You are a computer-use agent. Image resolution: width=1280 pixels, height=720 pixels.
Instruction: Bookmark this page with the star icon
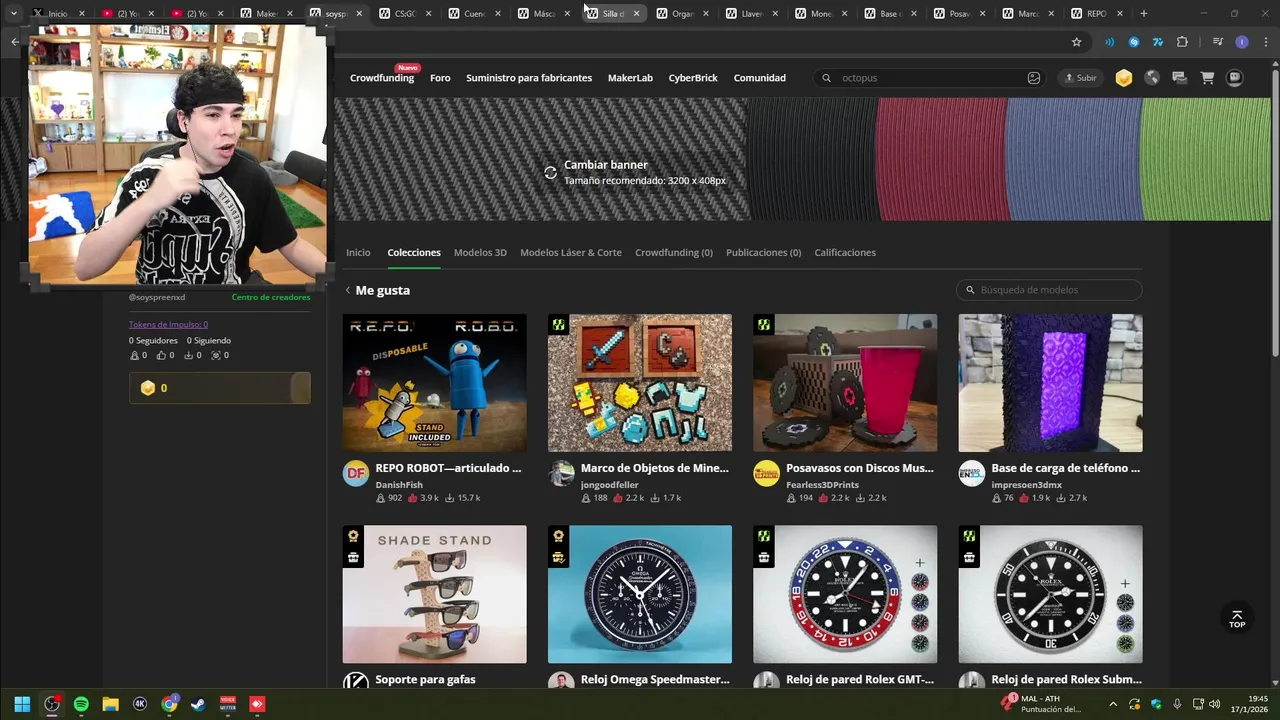(1076, 42)
